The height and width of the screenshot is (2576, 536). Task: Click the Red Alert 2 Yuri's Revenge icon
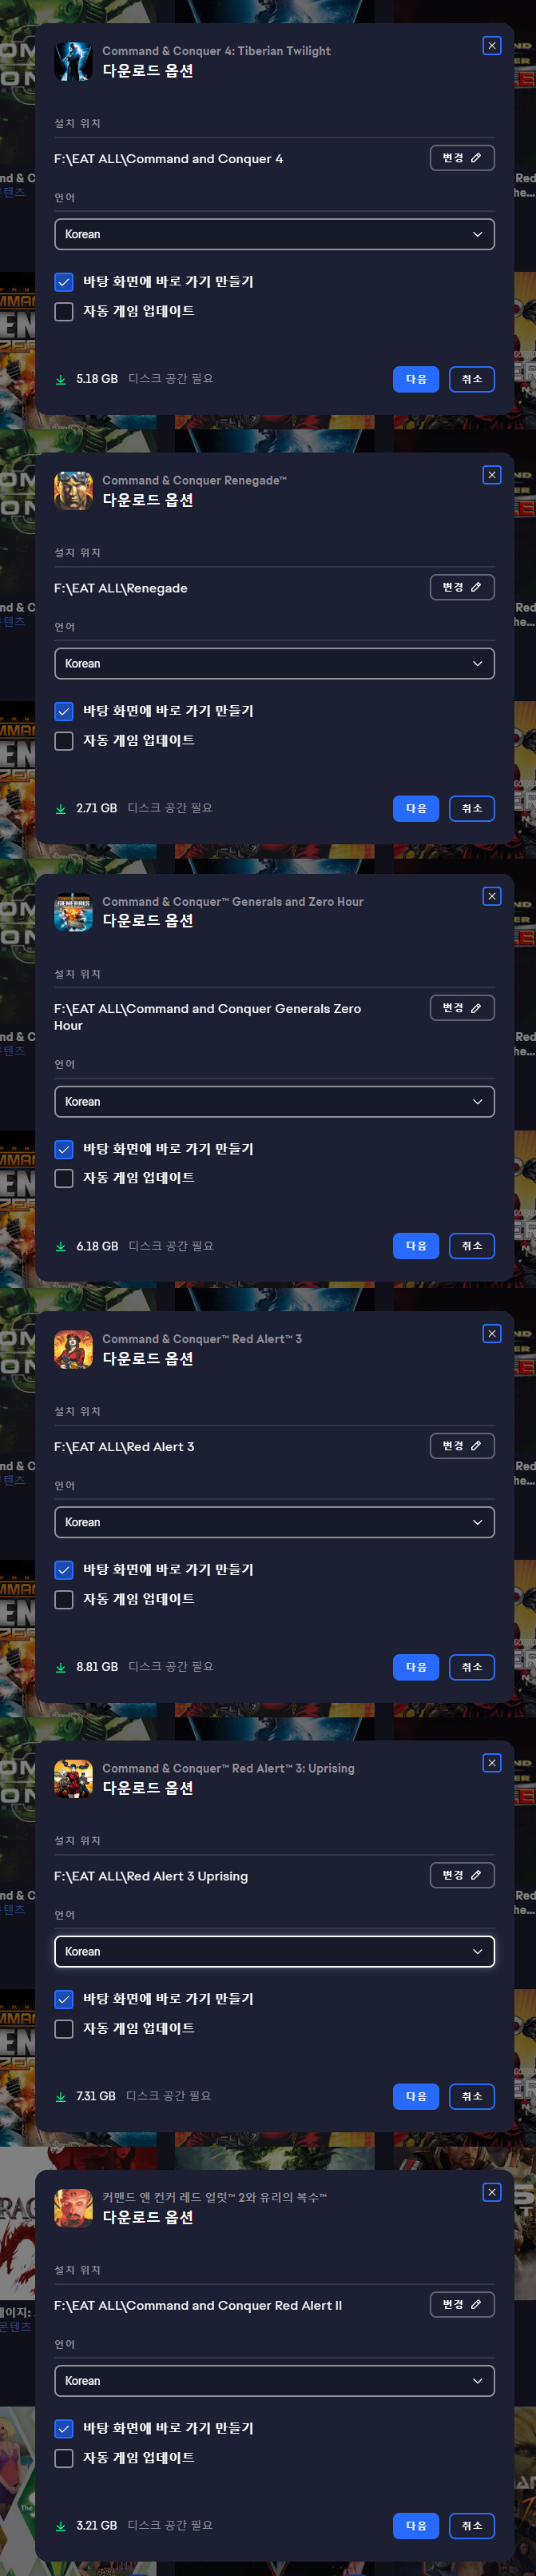(73, 2207)
